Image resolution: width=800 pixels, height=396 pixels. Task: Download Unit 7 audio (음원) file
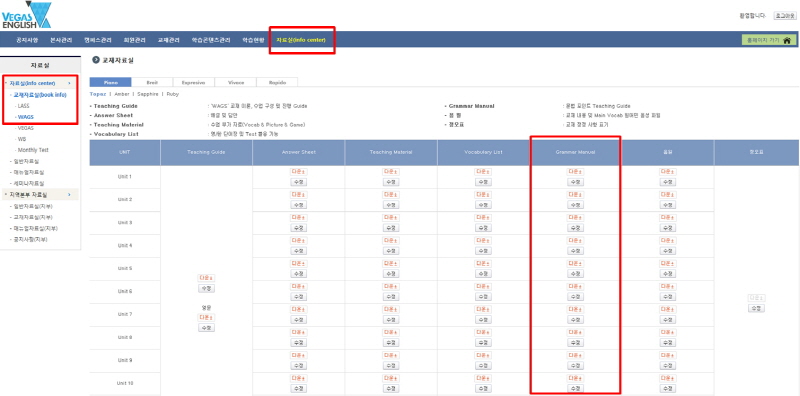668,309
